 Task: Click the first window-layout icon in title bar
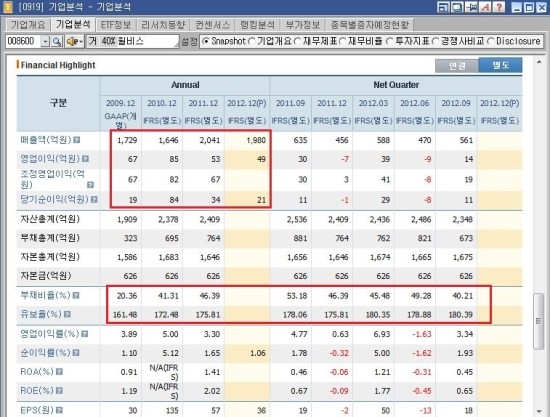pos(443,7)
